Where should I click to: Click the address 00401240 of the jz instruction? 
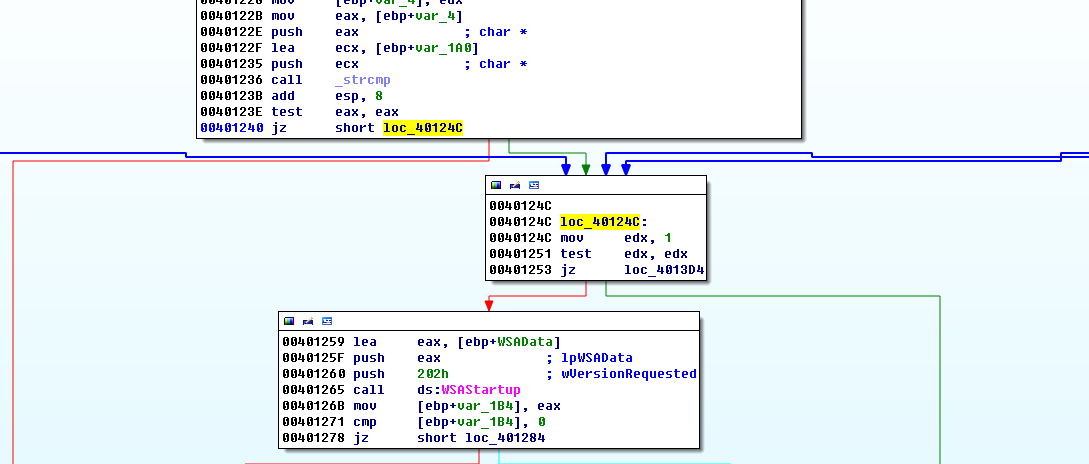point(231,128)
